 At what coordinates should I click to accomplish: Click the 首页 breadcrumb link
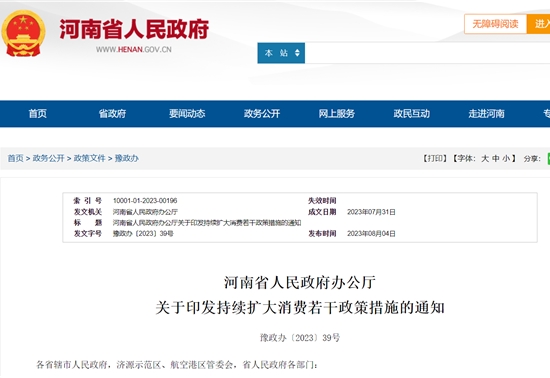coord(15,158)
